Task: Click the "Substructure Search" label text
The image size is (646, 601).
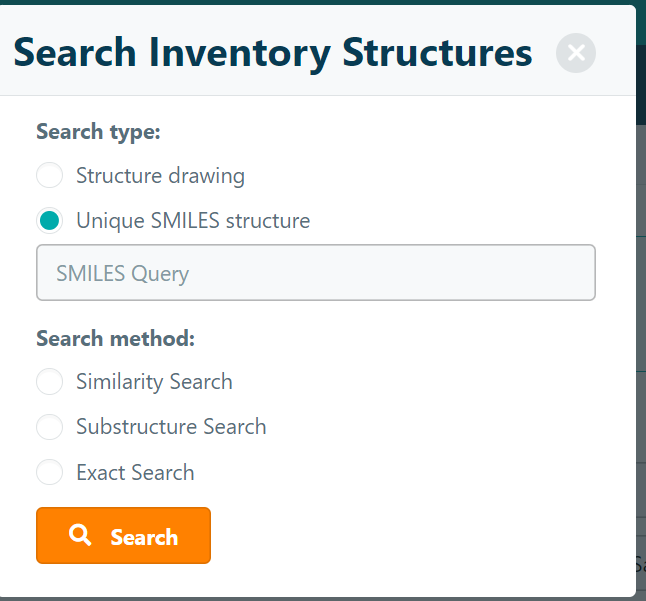Action: click(171, 427)
